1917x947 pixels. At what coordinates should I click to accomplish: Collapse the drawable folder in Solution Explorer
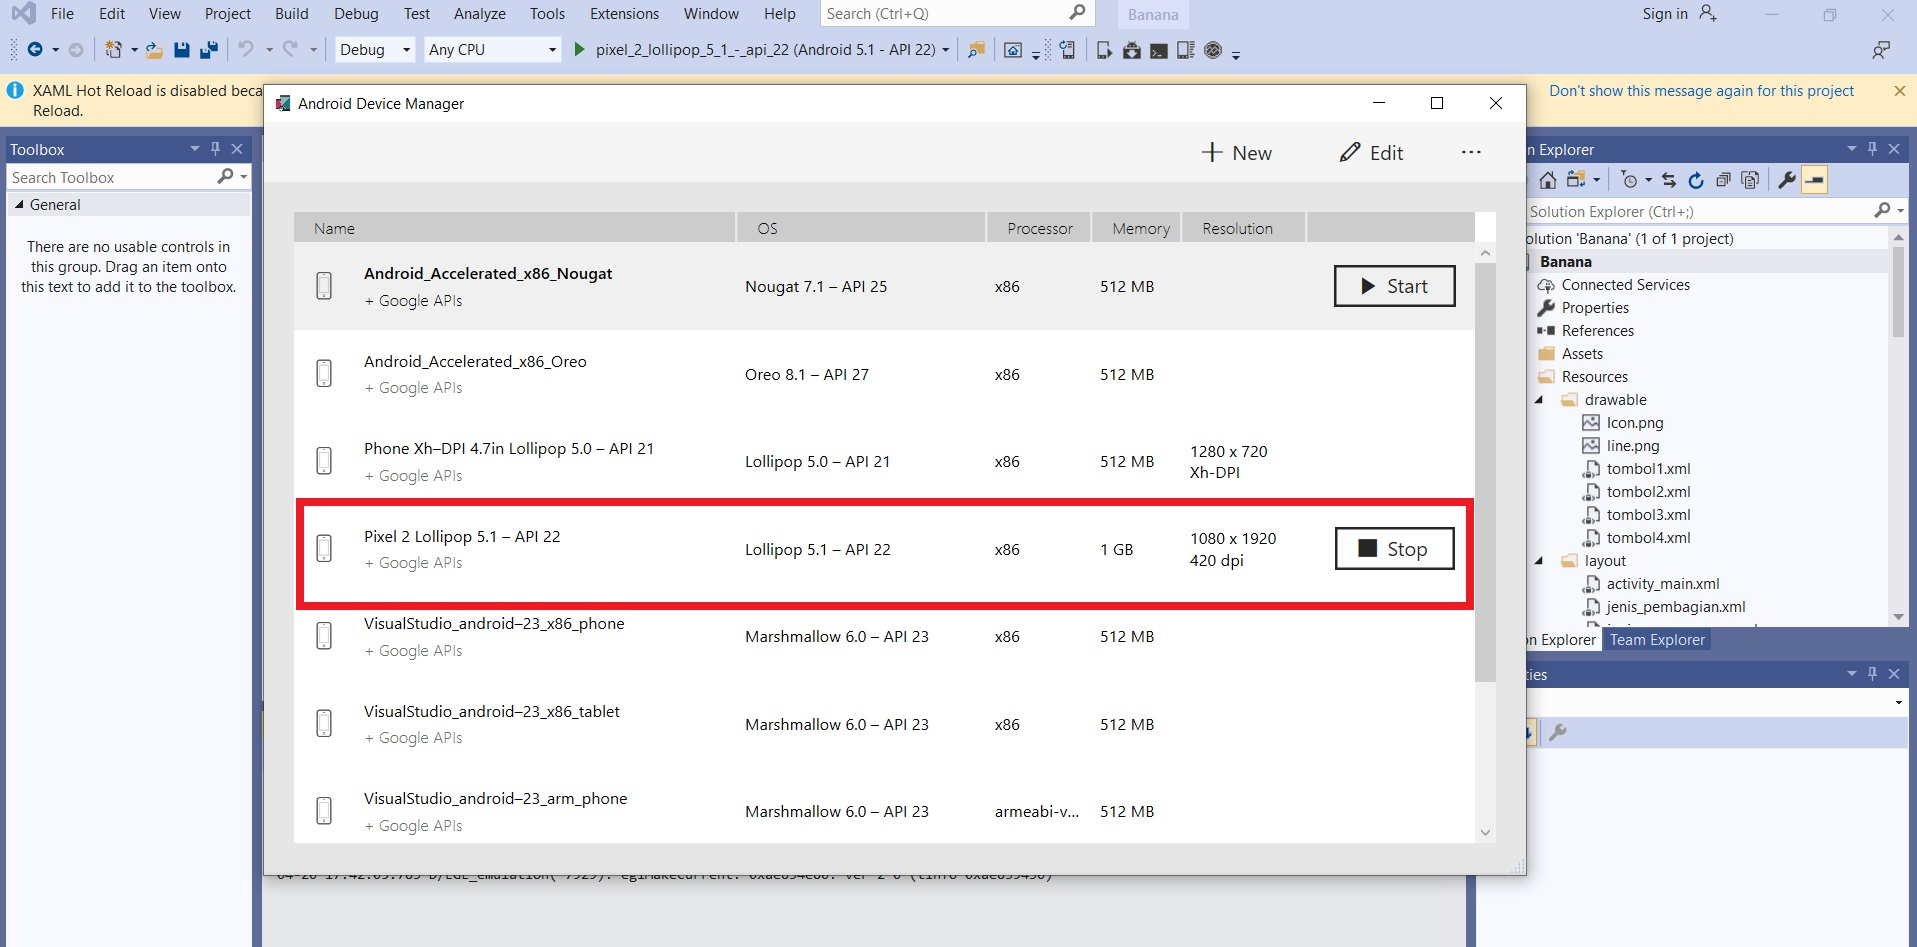tap(1540, 400)
